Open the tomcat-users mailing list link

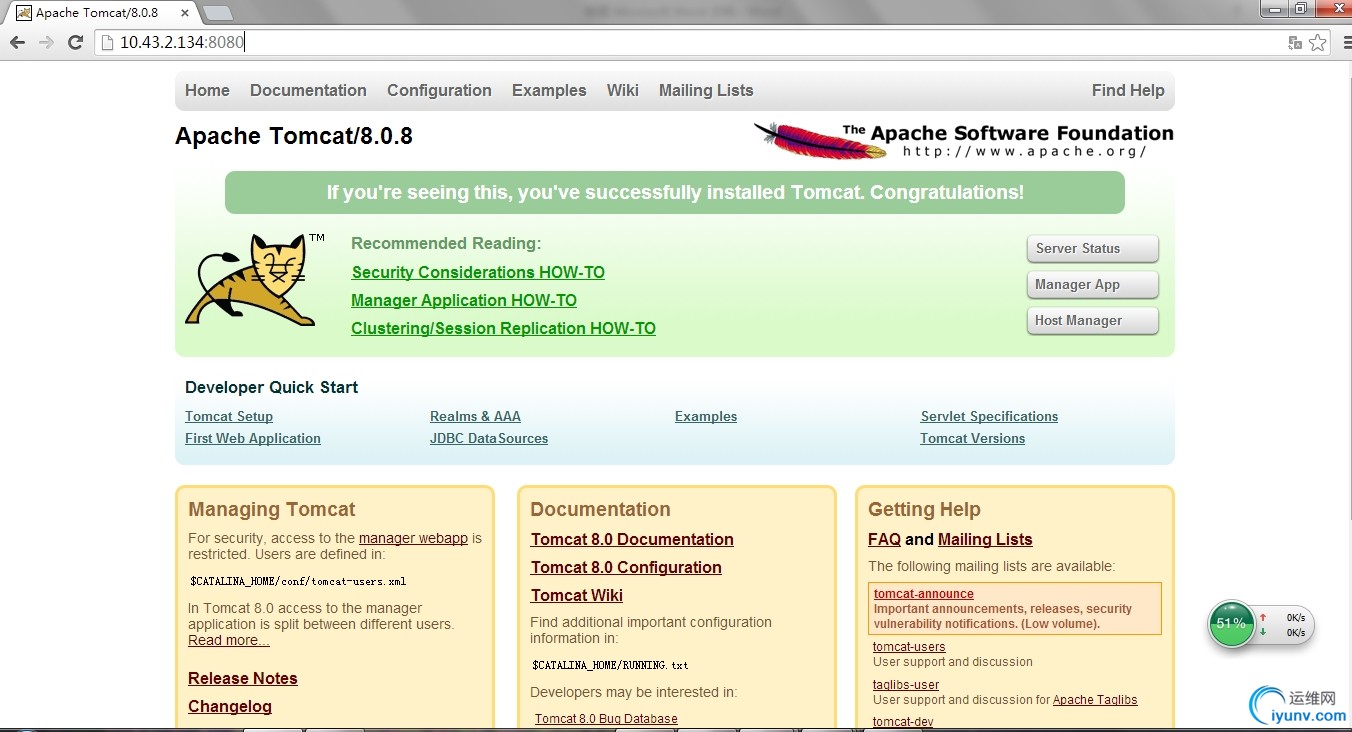(909, 647)
